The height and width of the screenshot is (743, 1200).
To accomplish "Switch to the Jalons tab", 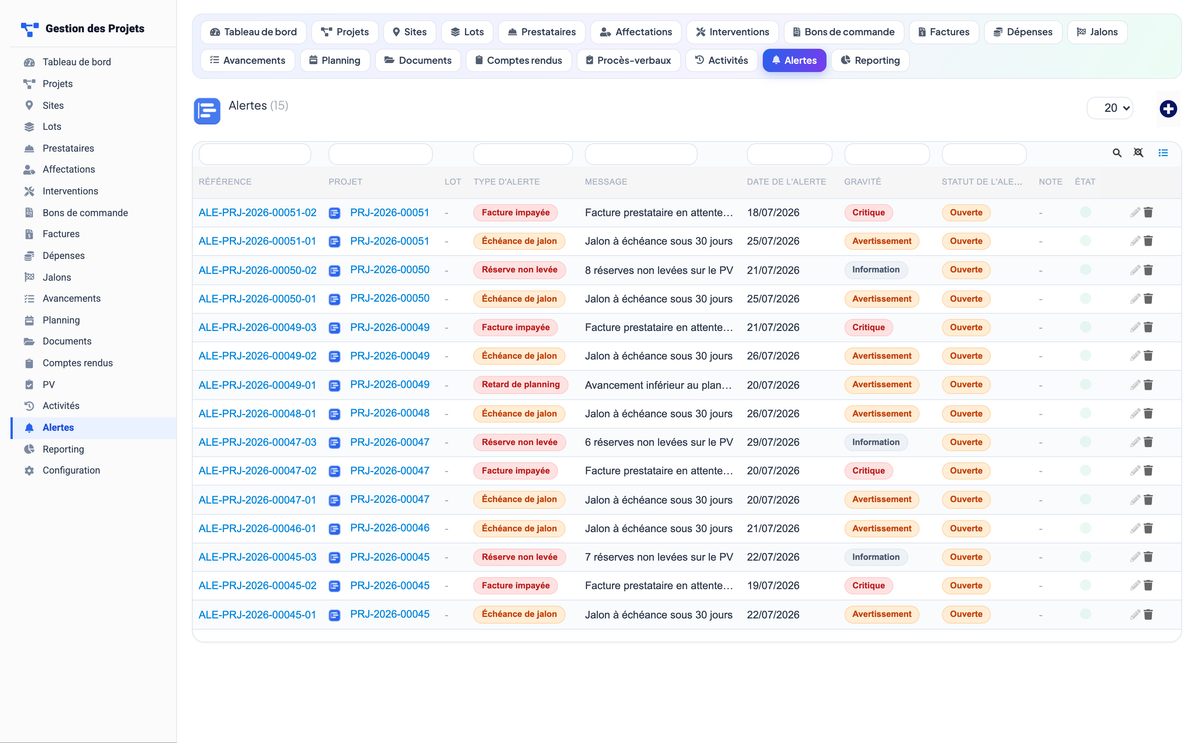I will click(x=1097, y=32).
